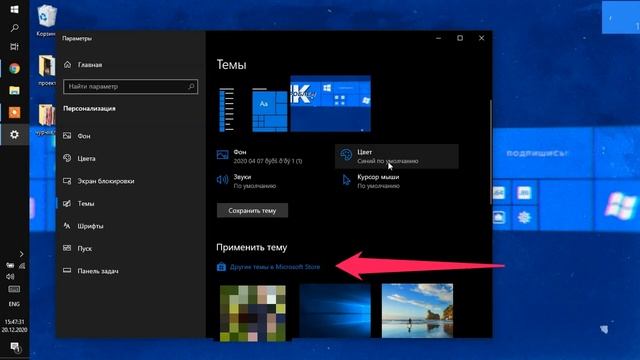Screen dimensions: 640x360
Task: Open Другие темы в Microsoft Store link
Action: pos(275,267)
